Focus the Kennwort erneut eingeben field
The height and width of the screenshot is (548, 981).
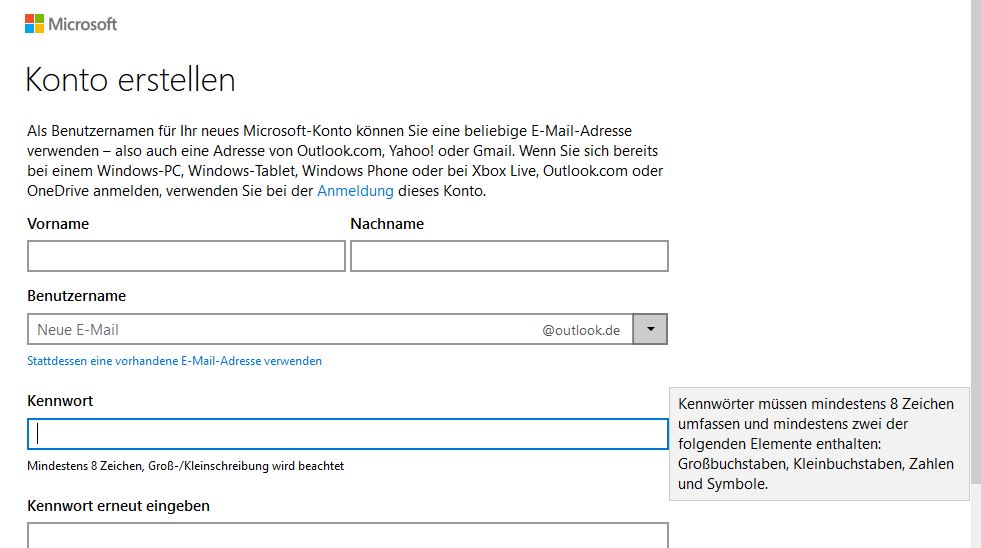click(x=348, y=535)
